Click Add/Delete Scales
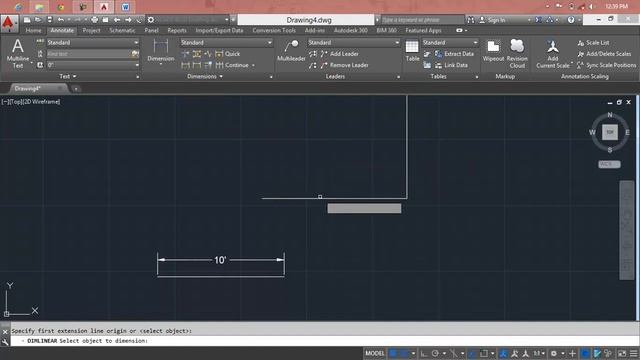 tap(604, 54)
